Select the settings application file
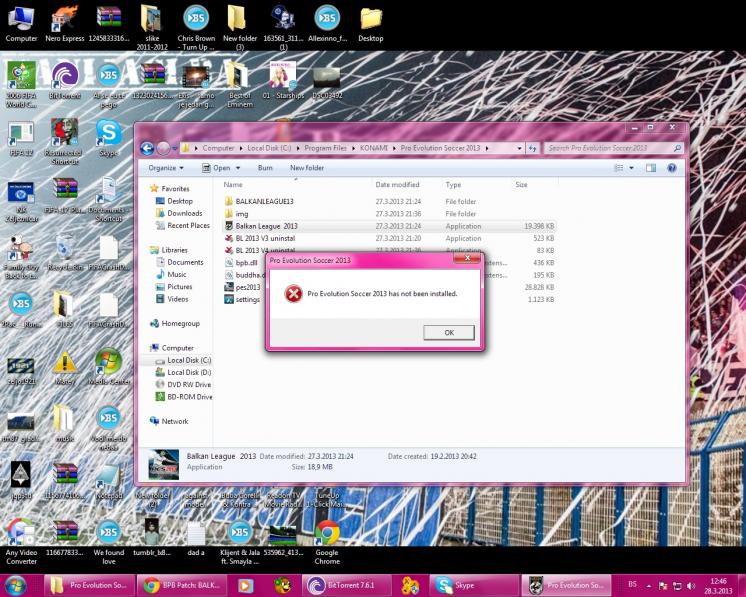 tap(242, 299)
